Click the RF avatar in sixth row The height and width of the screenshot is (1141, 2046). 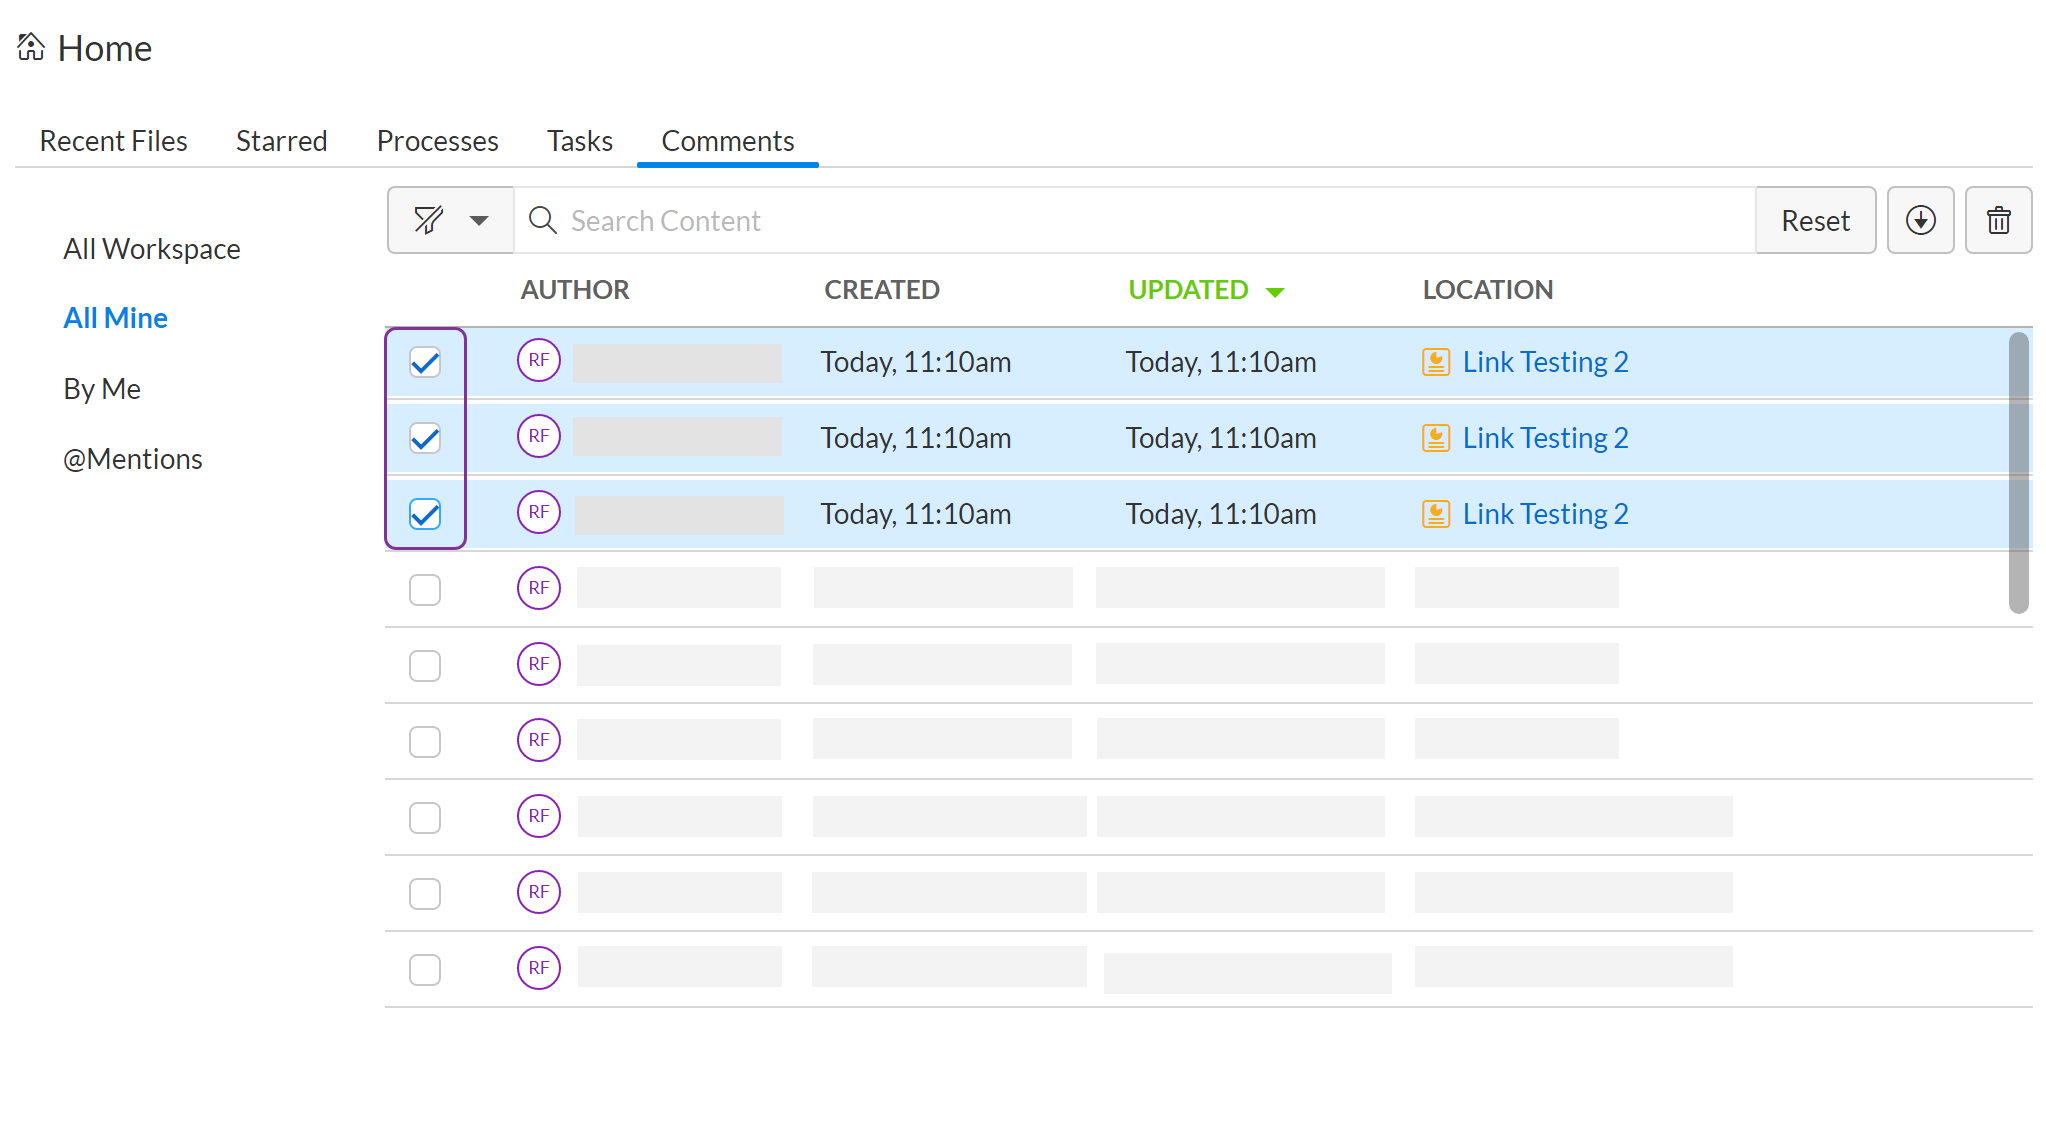pos(539,740)
